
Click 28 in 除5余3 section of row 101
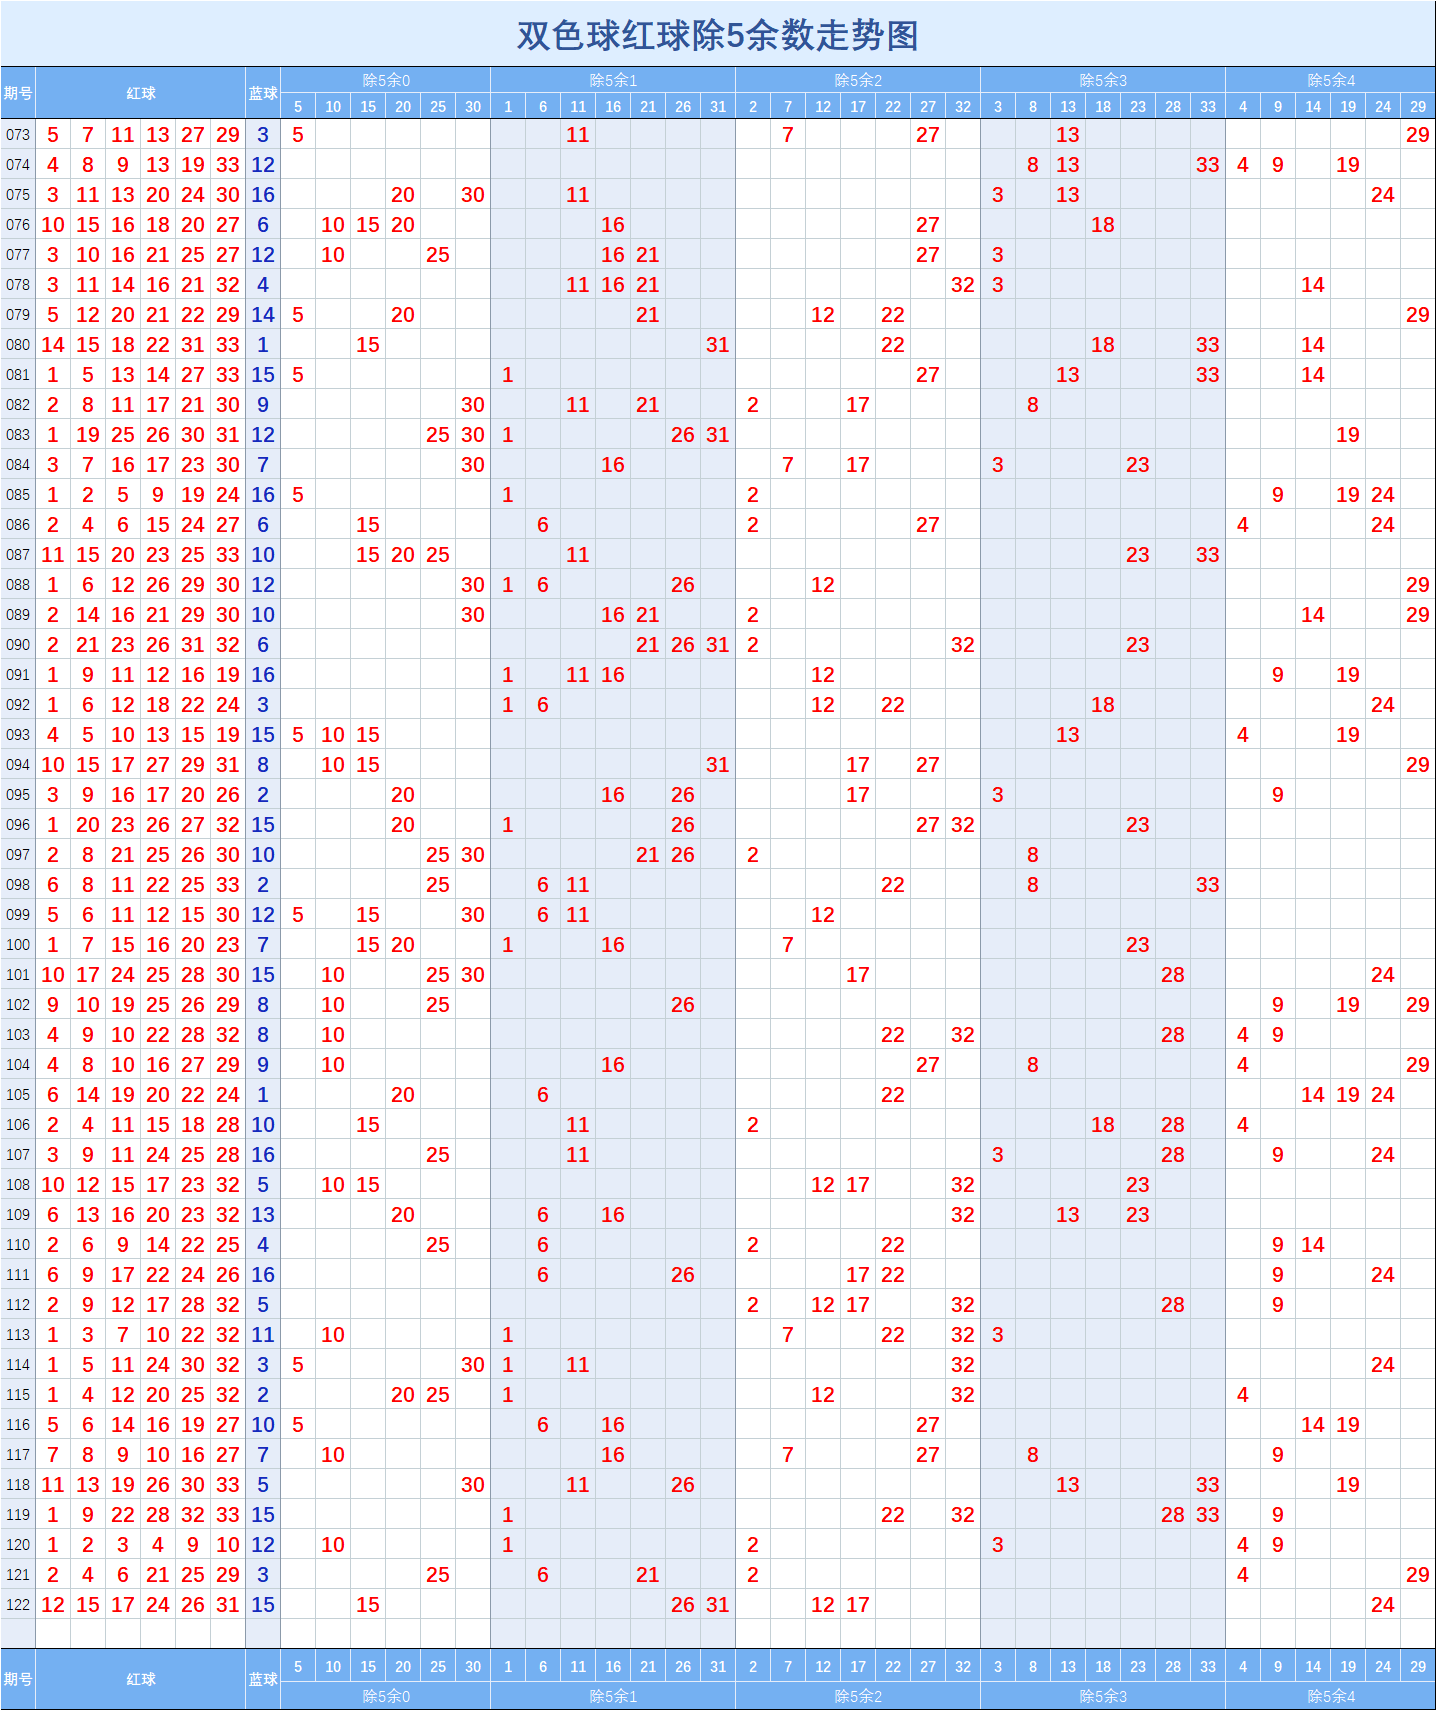pyautogui.click(x=1173, y=974)
